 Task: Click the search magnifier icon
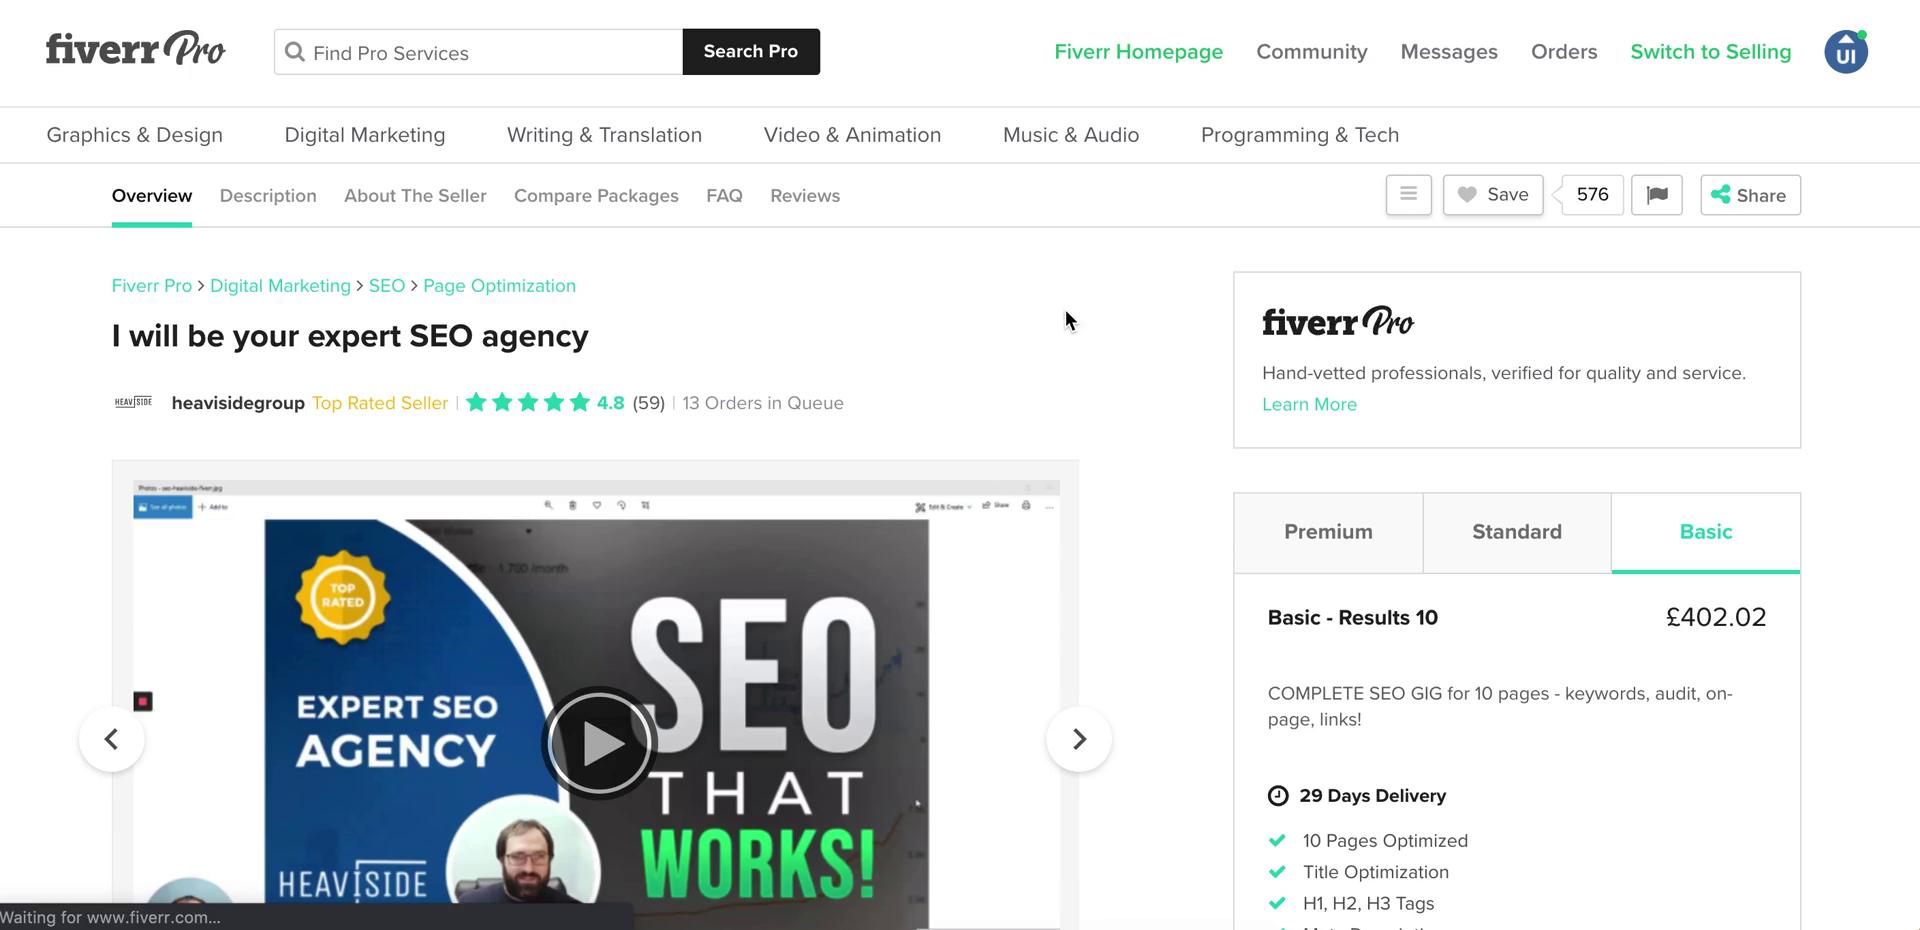[294, 52]
